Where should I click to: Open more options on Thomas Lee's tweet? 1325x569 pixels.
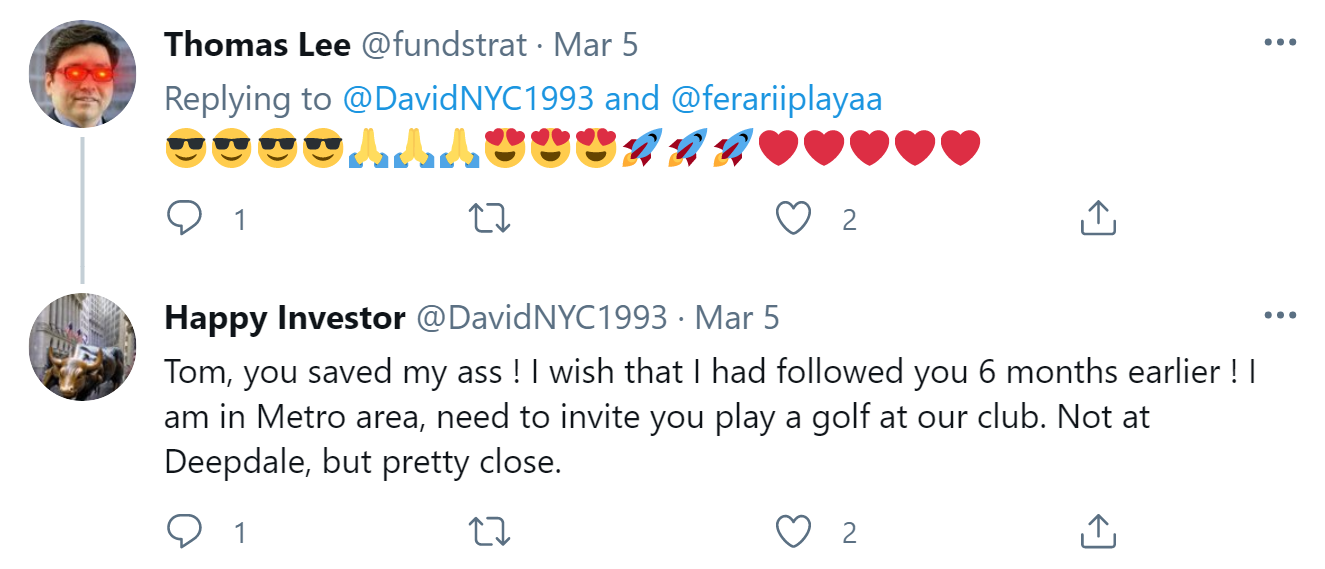point(1280,43)
